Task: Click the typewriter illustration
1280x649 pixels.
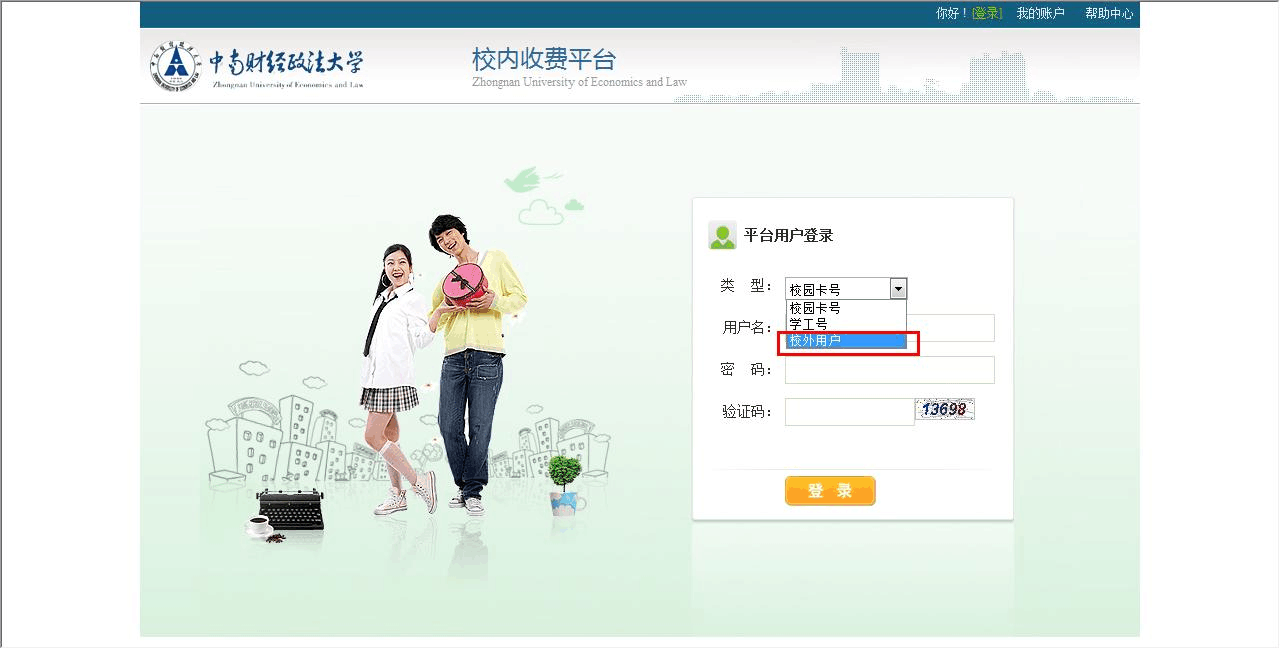Action: 291,509
